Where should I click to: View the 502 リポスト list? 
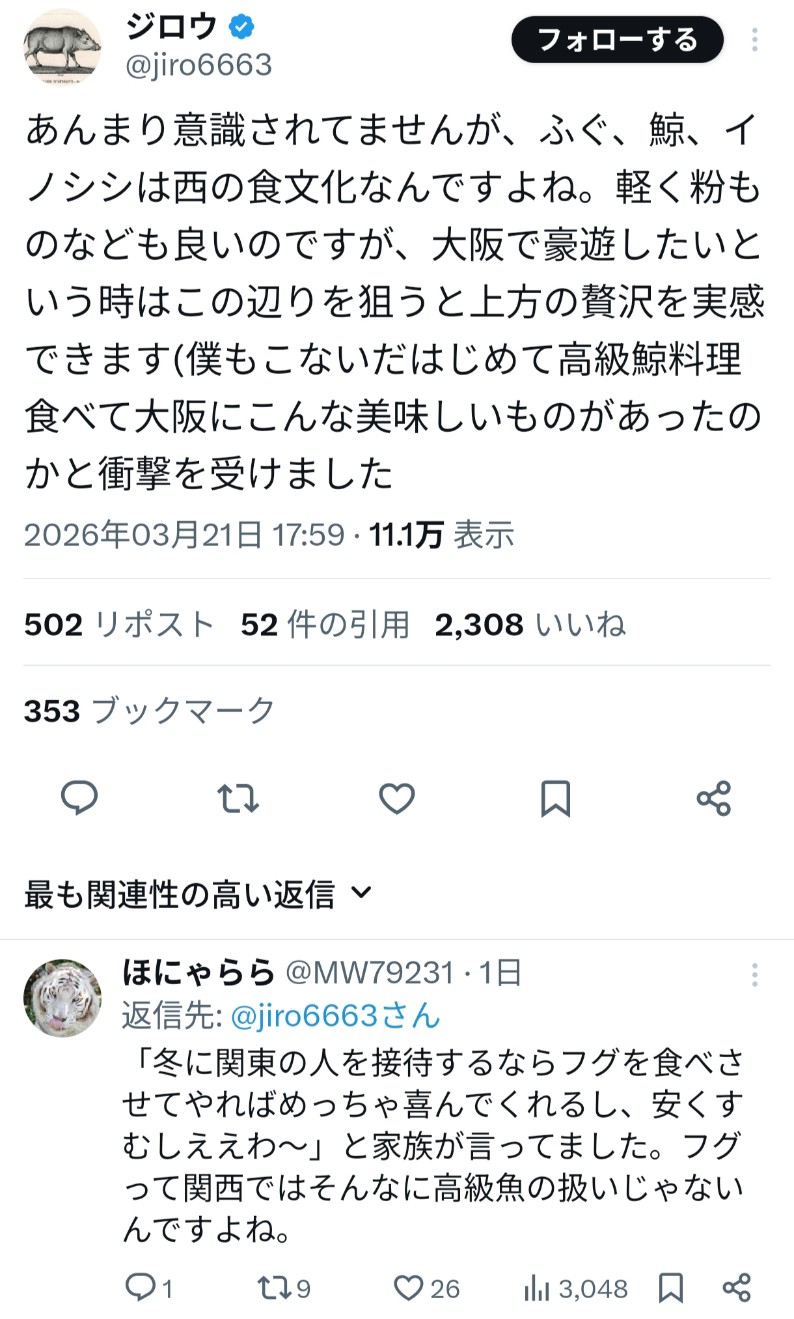point(119,625)
